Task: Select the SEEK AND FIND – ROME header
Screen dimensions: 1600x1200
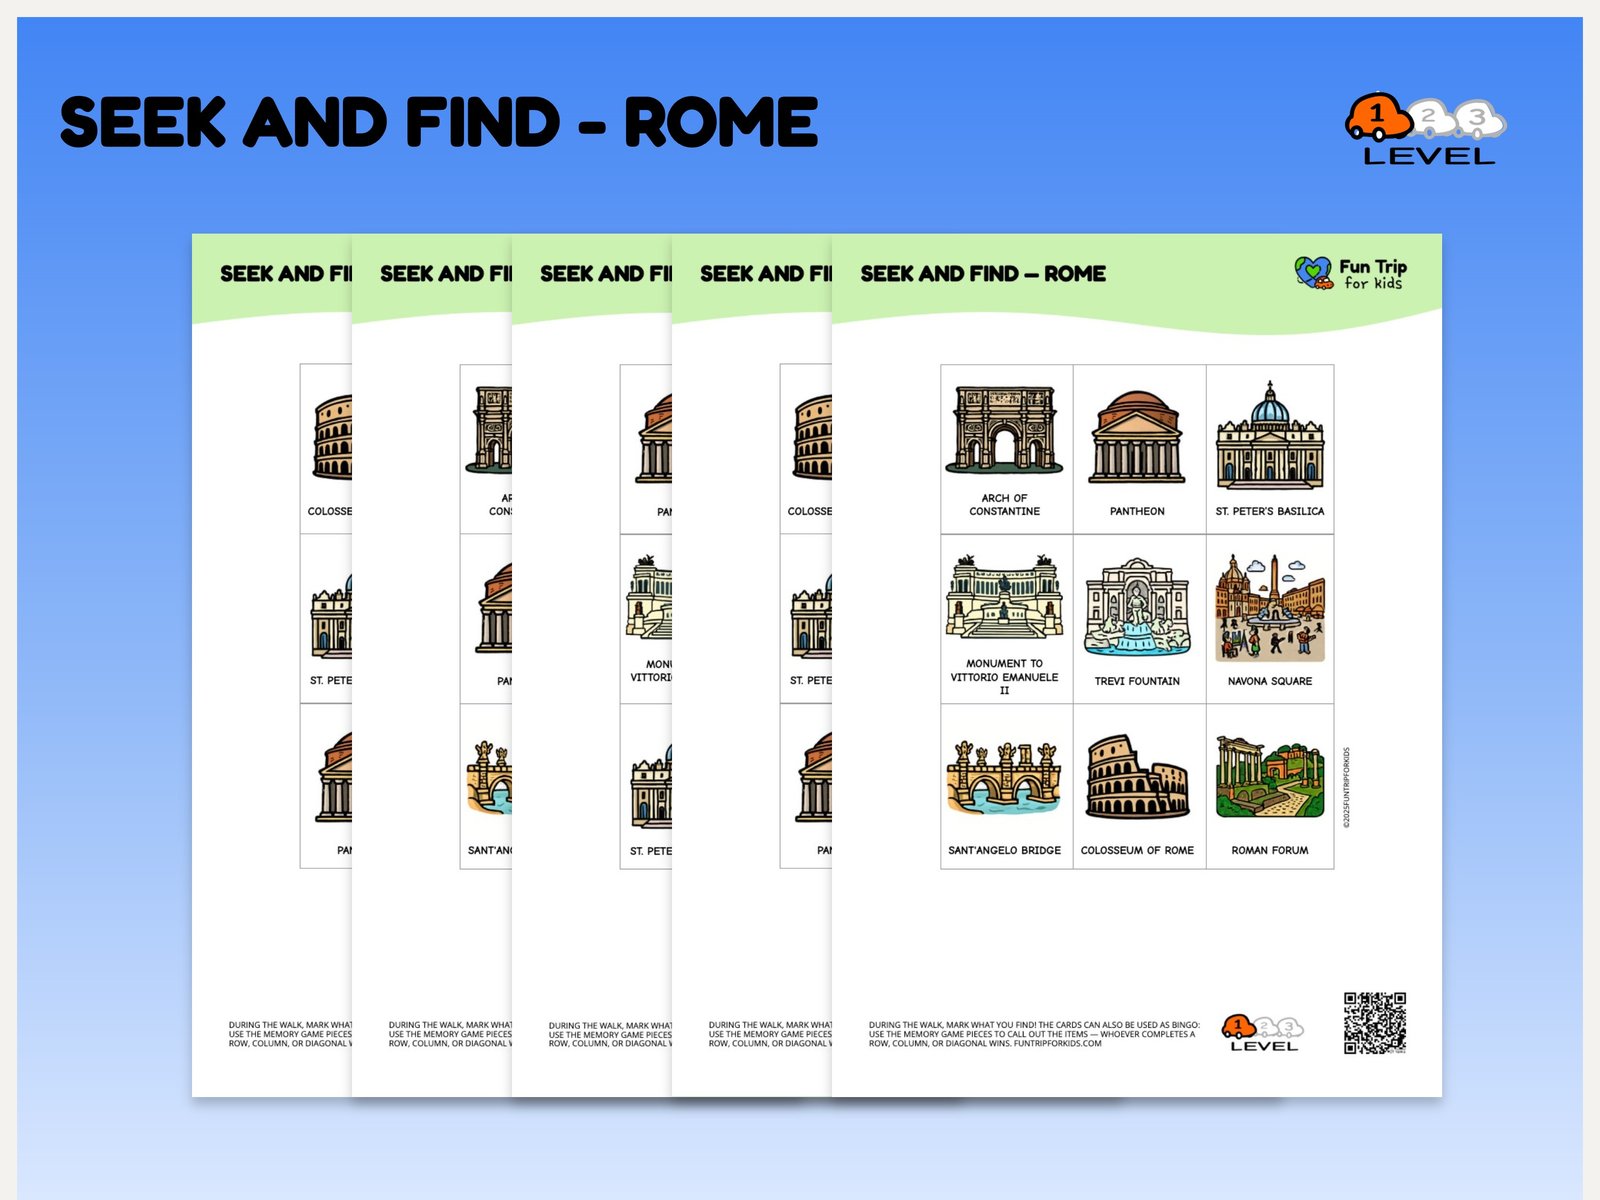Action: [x=982, y=273]
